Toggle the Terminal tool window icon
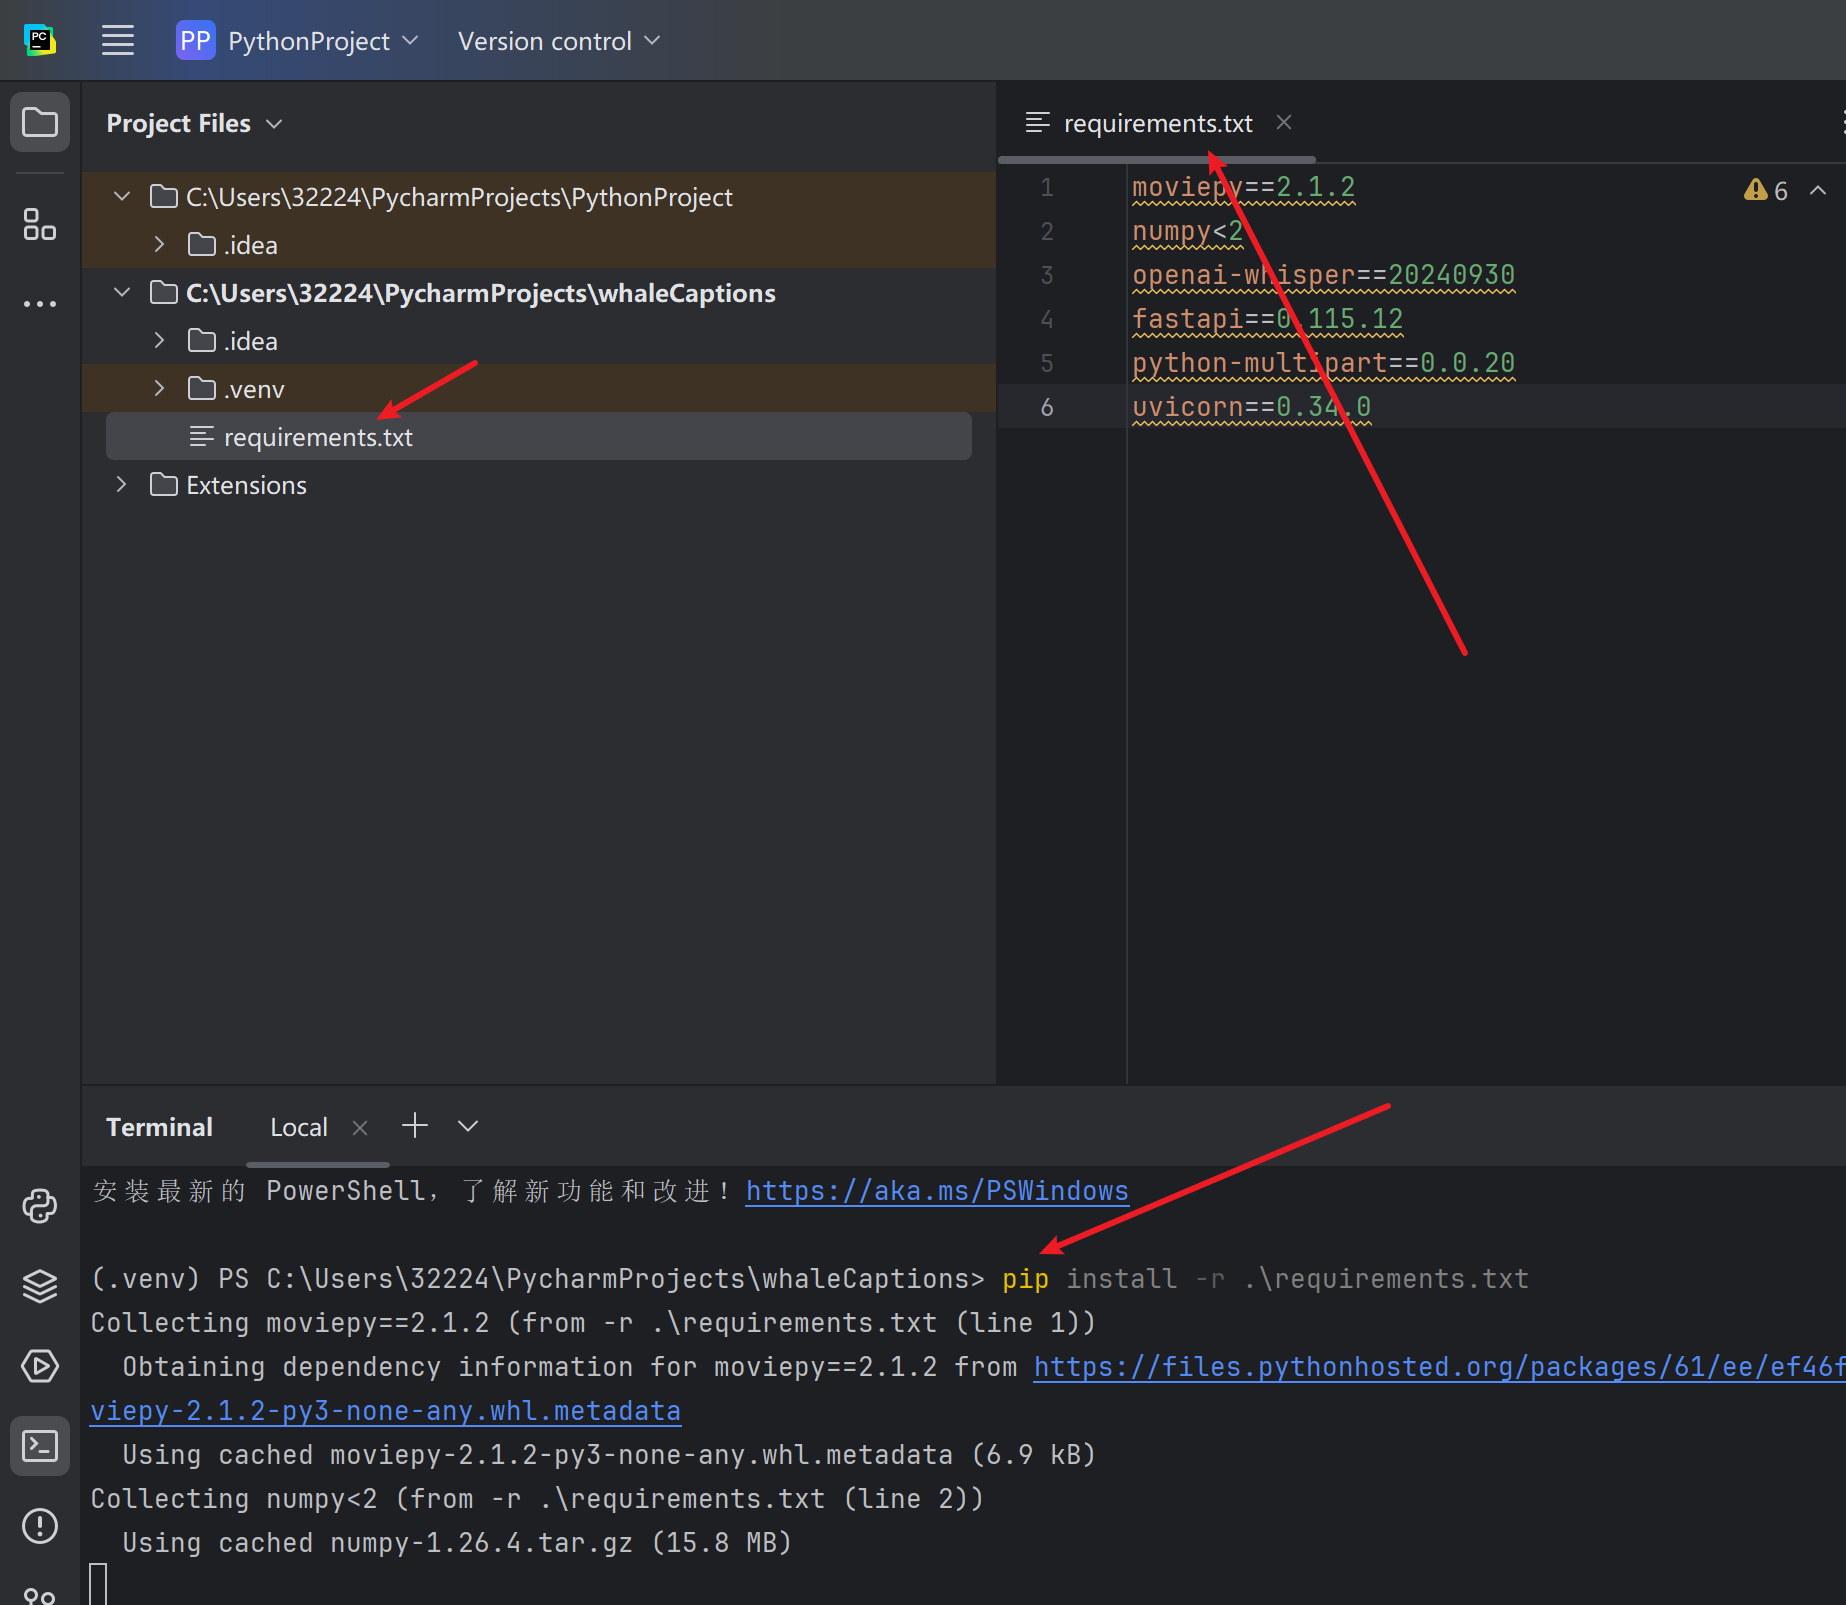Image resolution: width=1846 pixels, height=1605 pixels. pyautogui.click(x=40, y=1446)
